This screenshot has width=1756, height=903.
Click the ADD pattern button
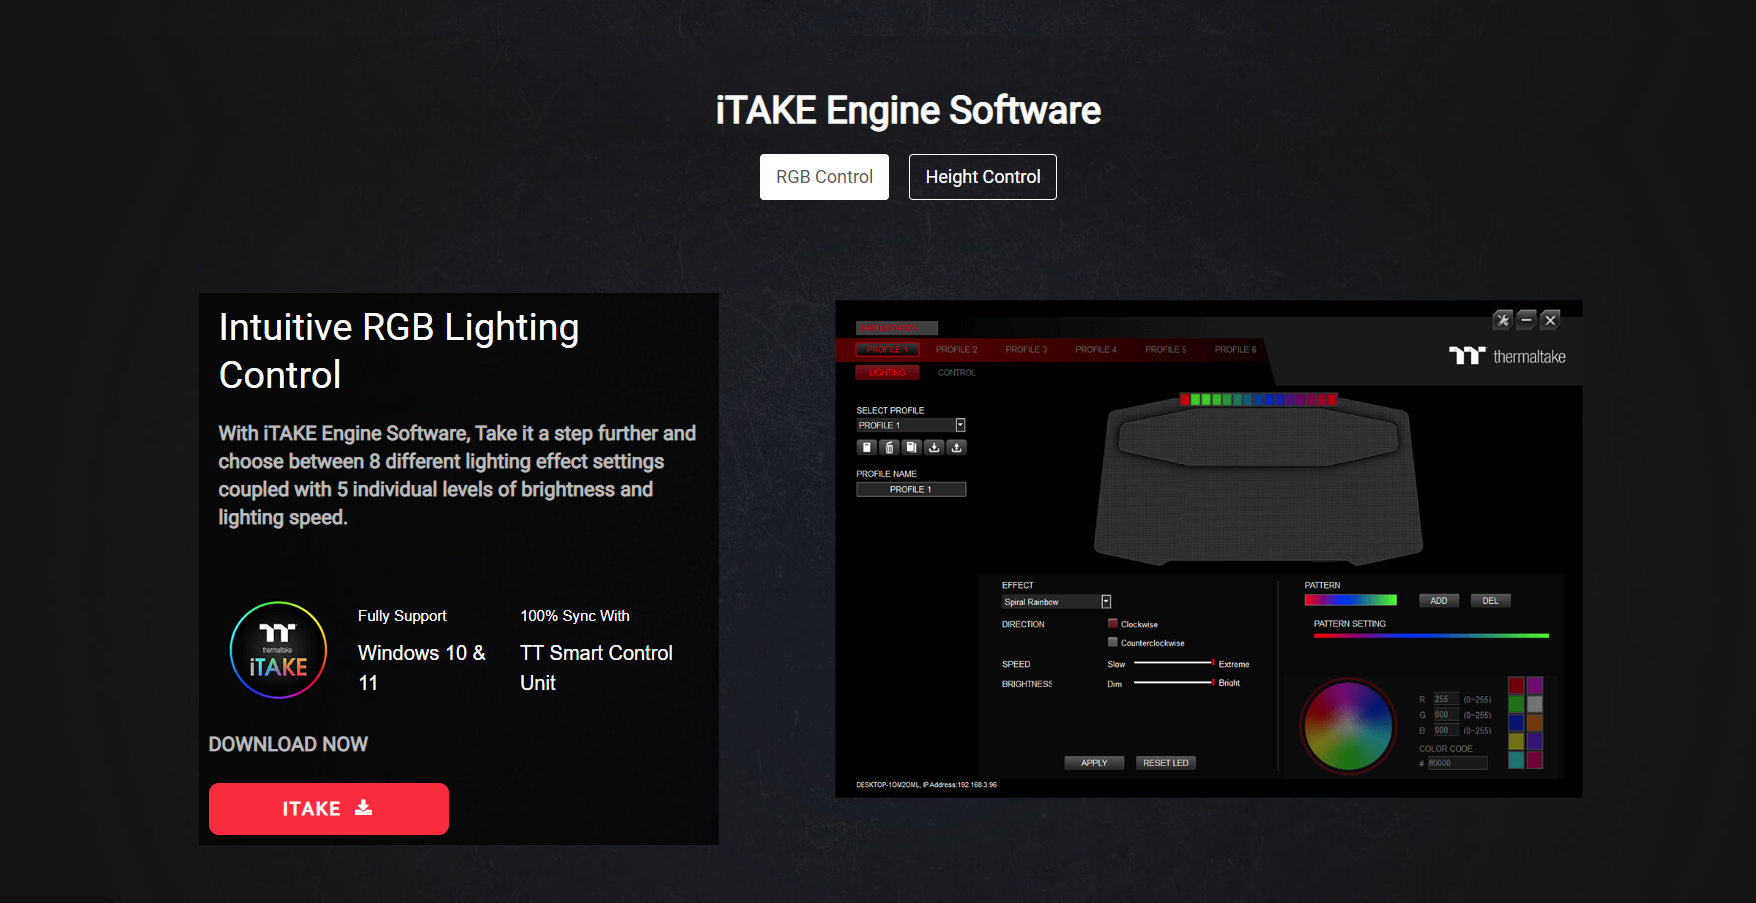point(1439,601)
